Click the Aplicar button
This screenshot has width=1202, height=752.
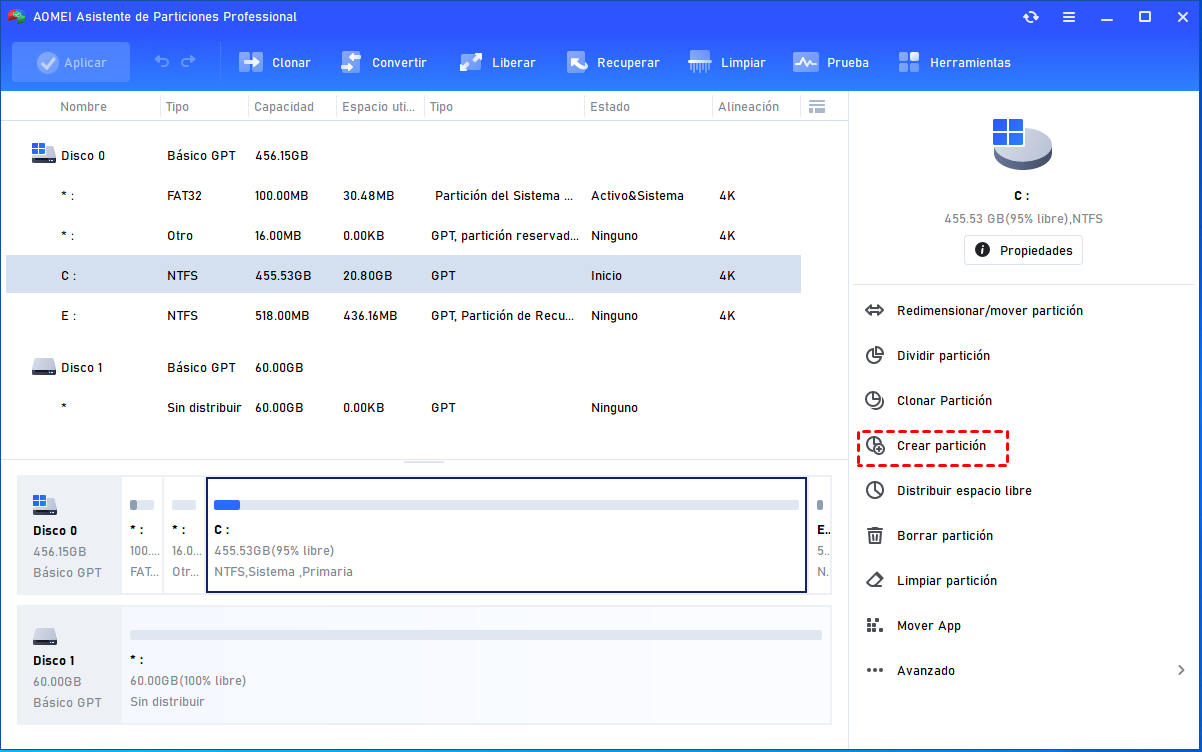71,62
